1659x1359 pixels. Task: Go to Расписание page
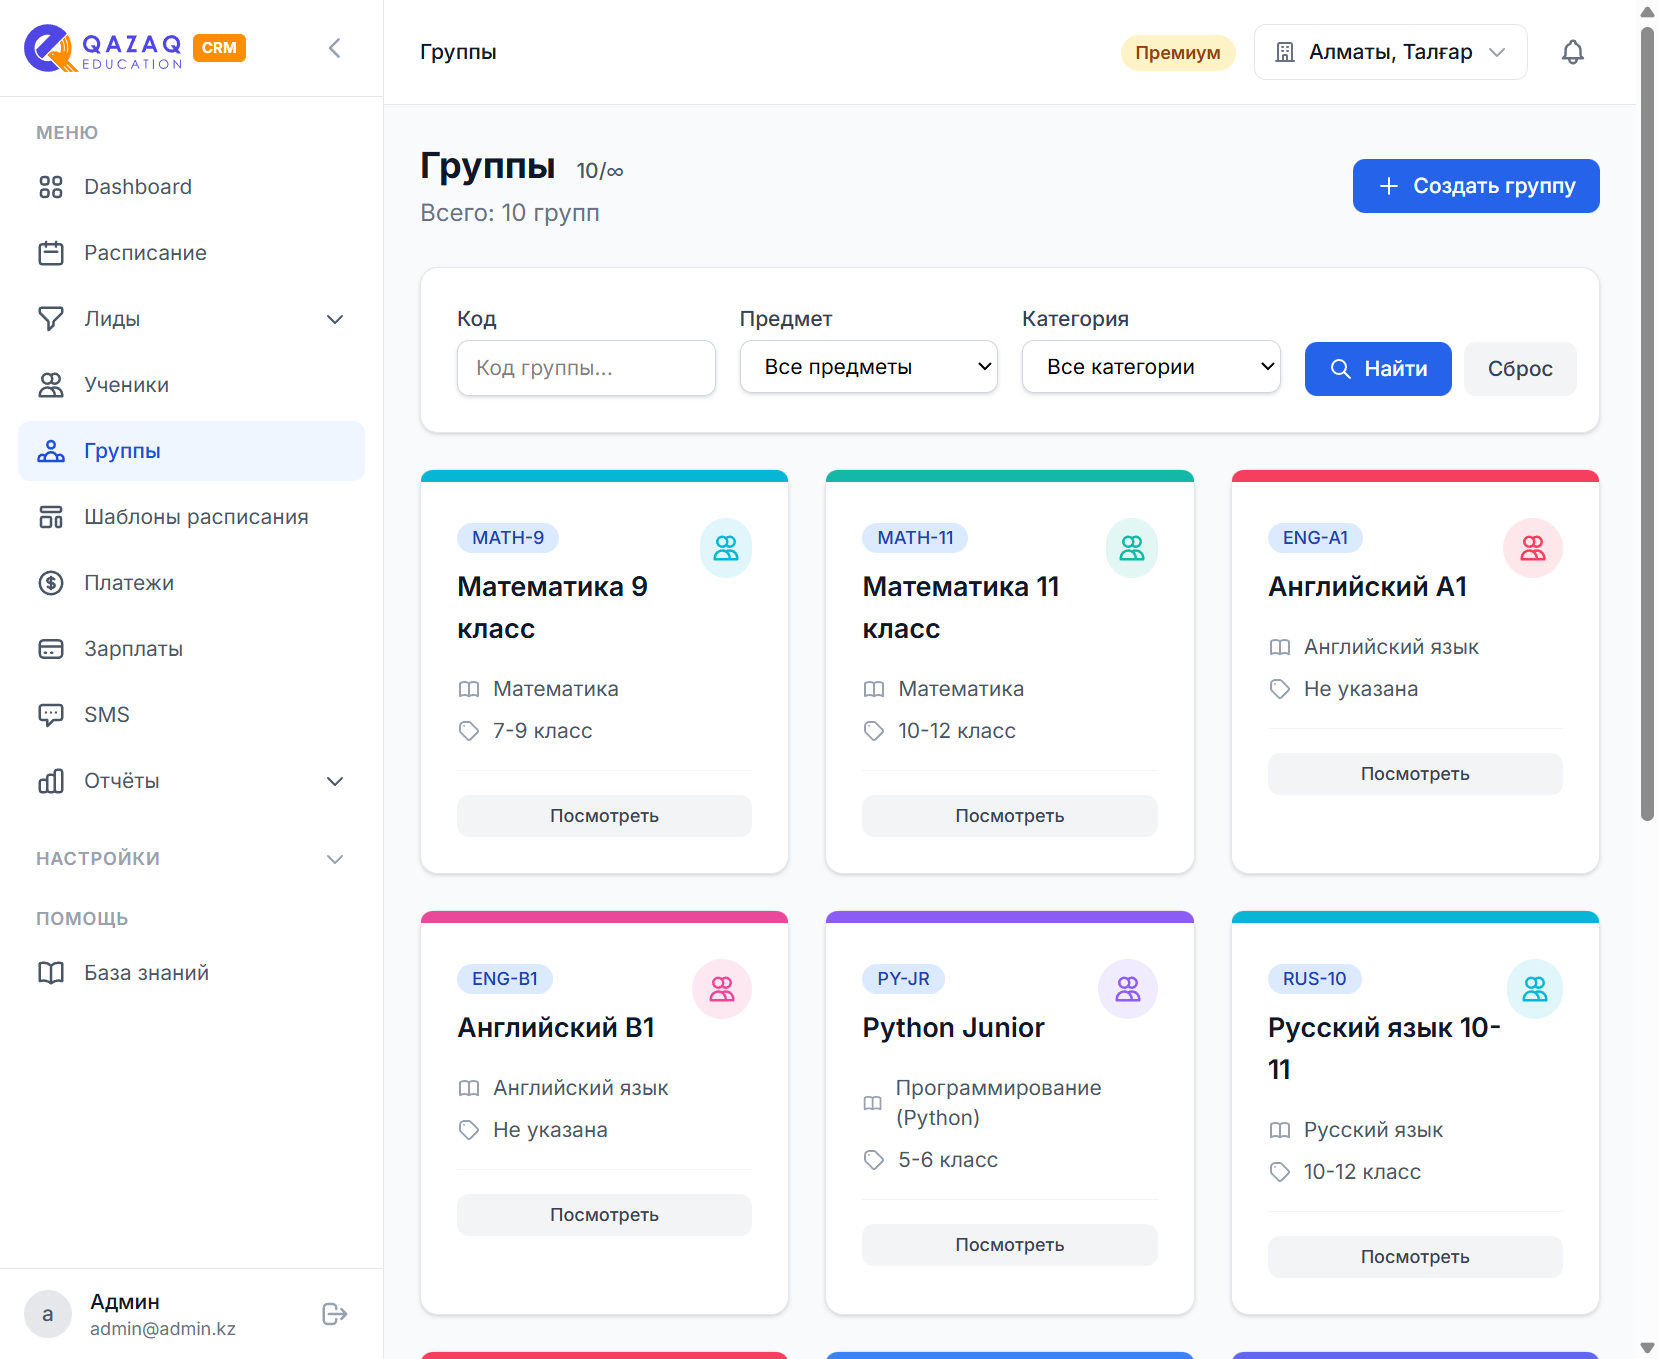point(191,253)
